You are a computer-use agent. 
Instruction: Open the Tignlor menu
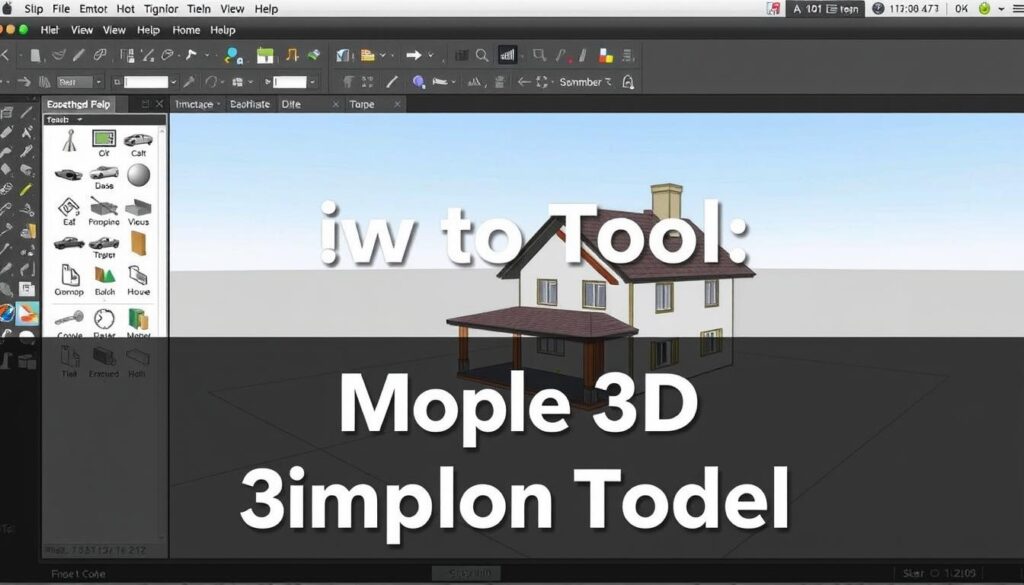coord(161,9)
